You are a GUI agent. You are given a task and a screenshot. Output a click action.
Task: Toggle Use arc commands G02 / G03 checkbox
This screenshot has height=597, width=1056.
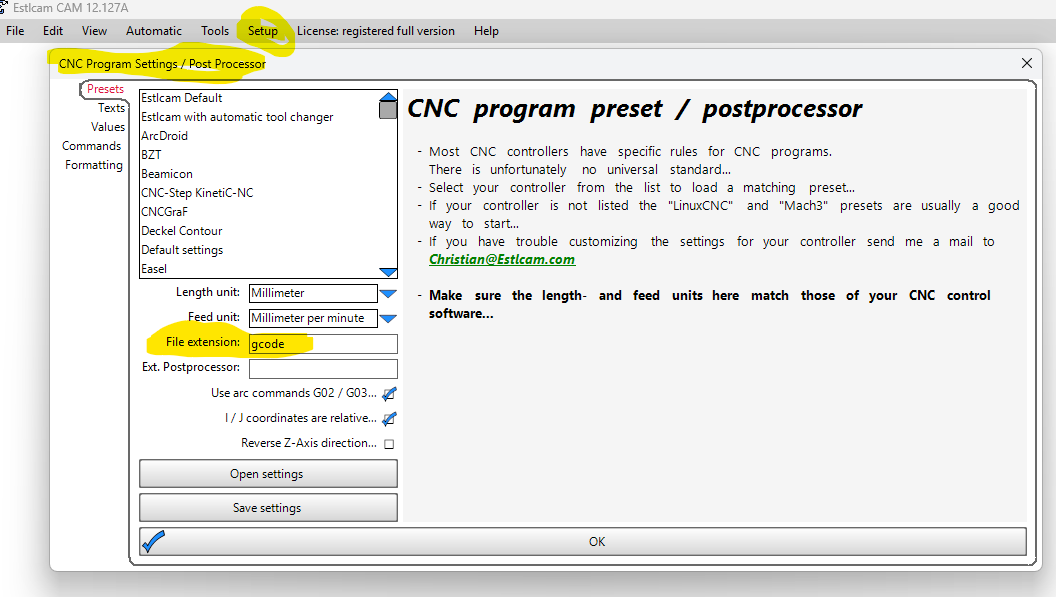point(389,394)
